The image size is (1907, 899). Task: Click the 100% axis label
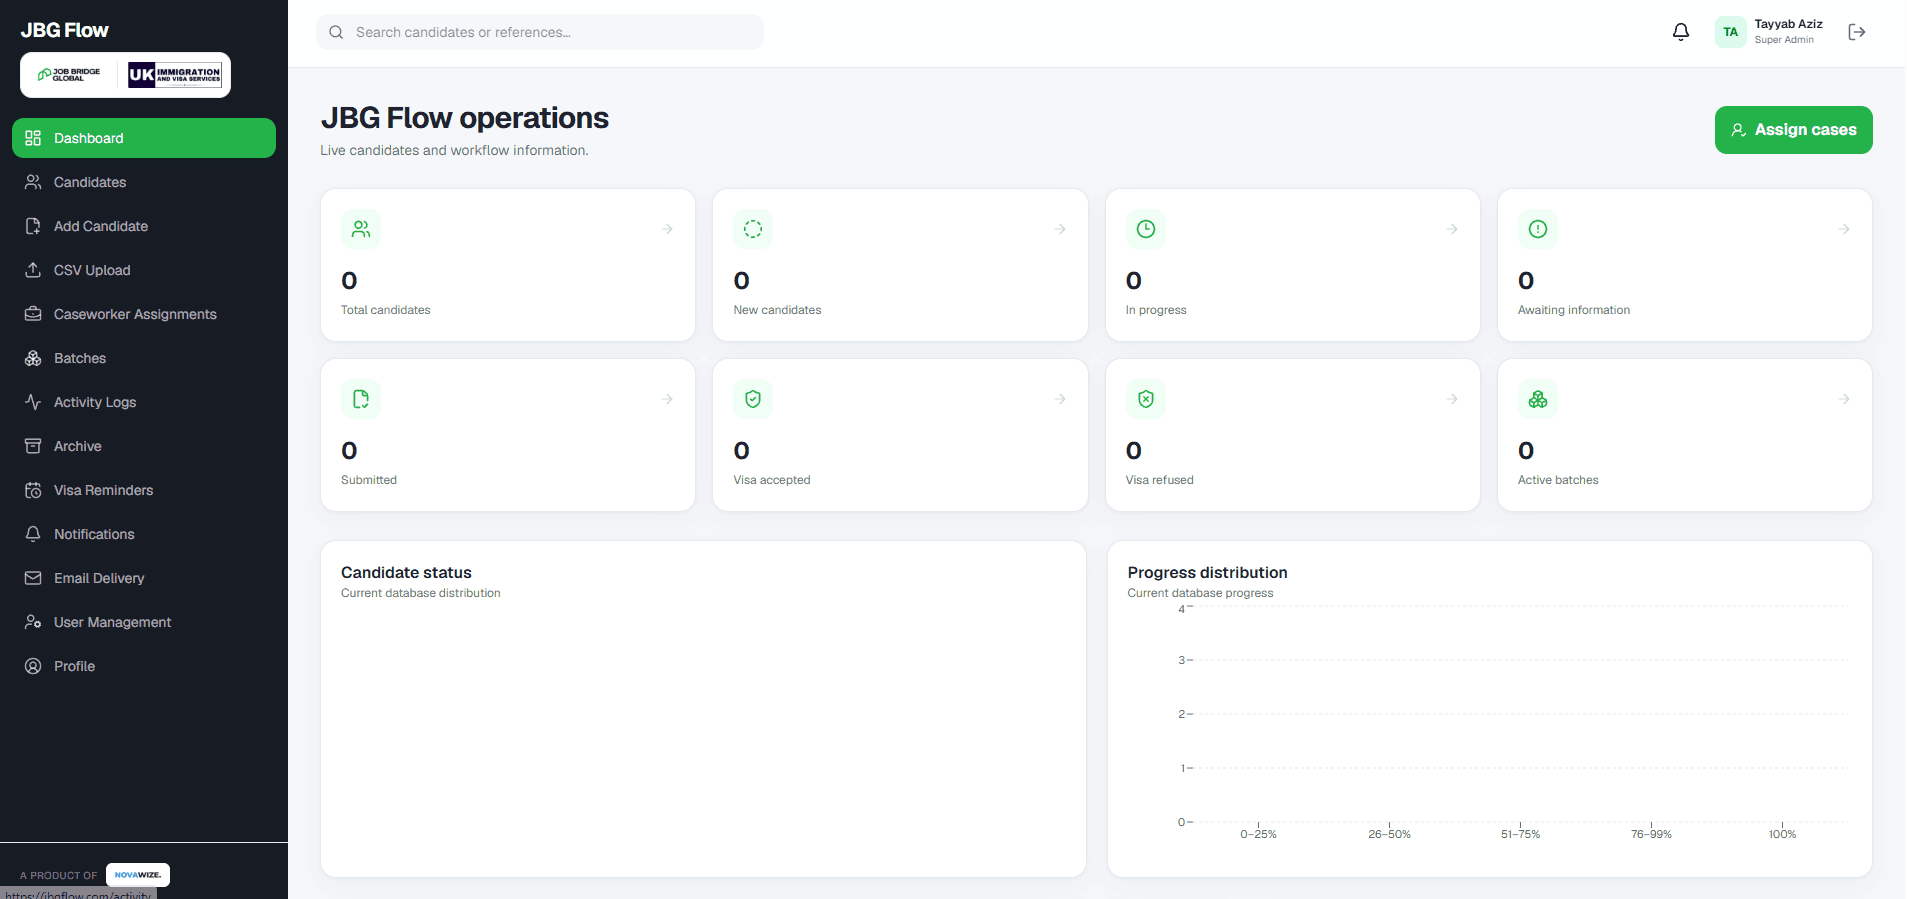point(1782,834)
